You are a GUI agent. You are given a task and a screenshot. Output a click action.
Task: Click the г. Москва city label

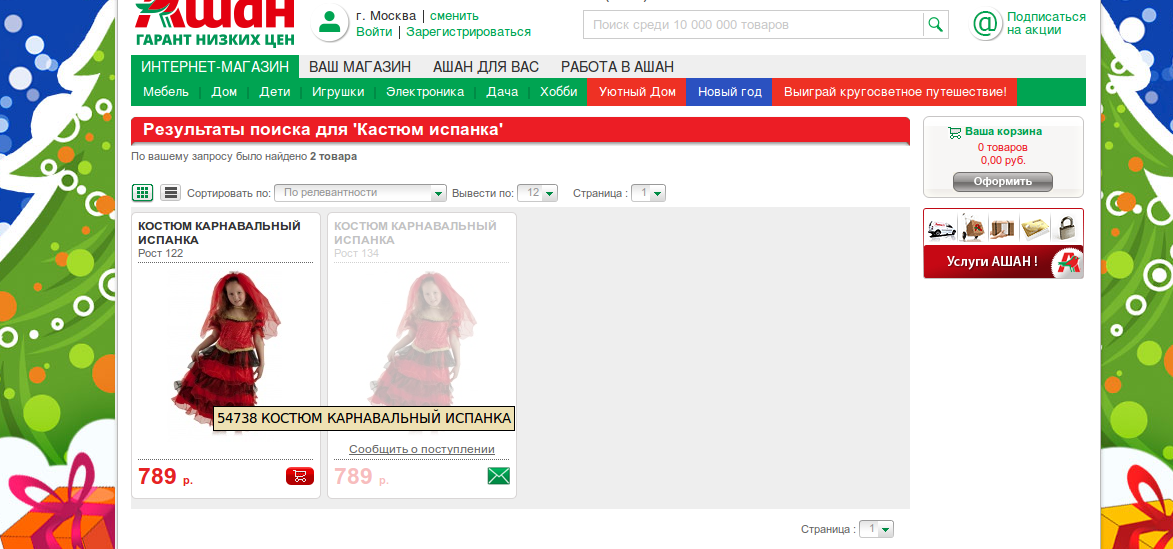[386, 16]
